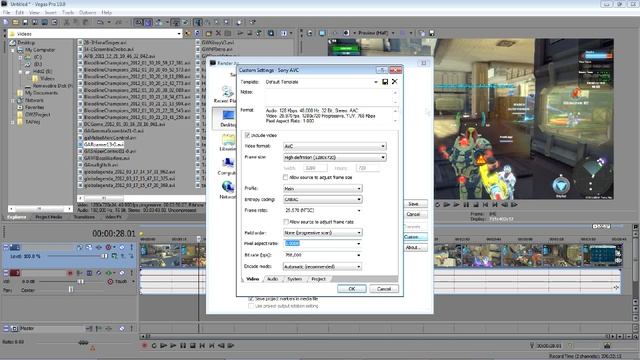Click the audio track arm-record icon

click(x=70, y=273)
